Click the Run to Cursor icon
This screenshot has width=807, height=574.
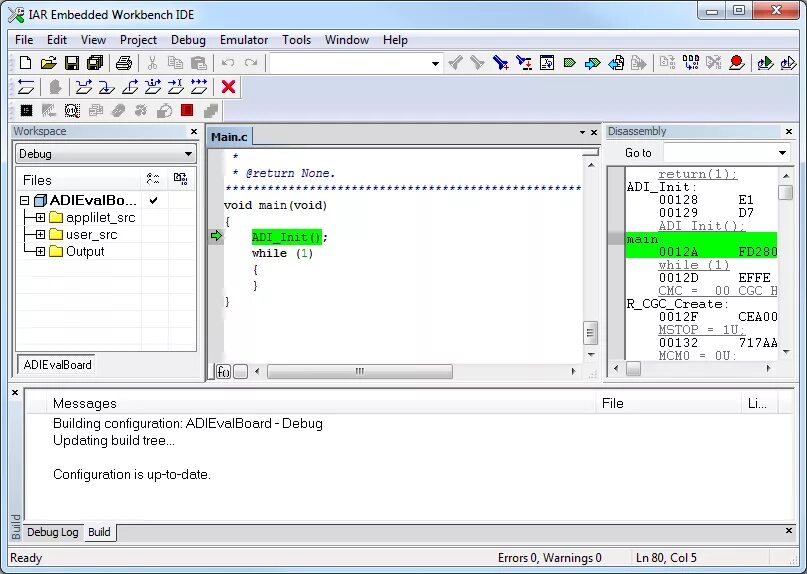176,86
